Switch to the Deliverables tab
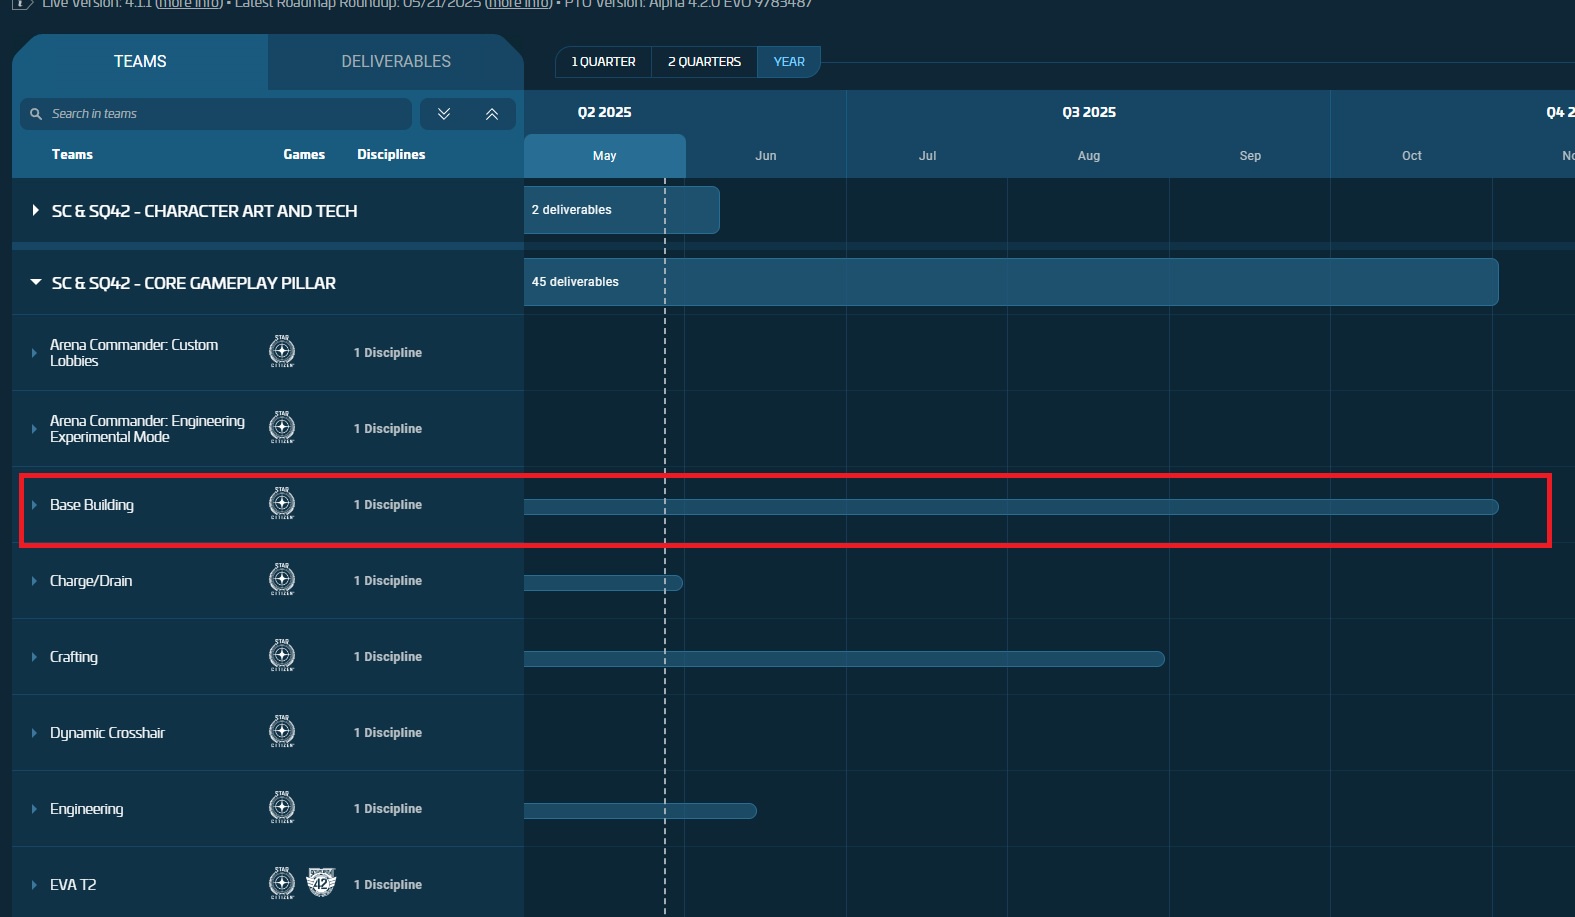Viewport: 1575px width, 917px height. [x=396, y=62]
